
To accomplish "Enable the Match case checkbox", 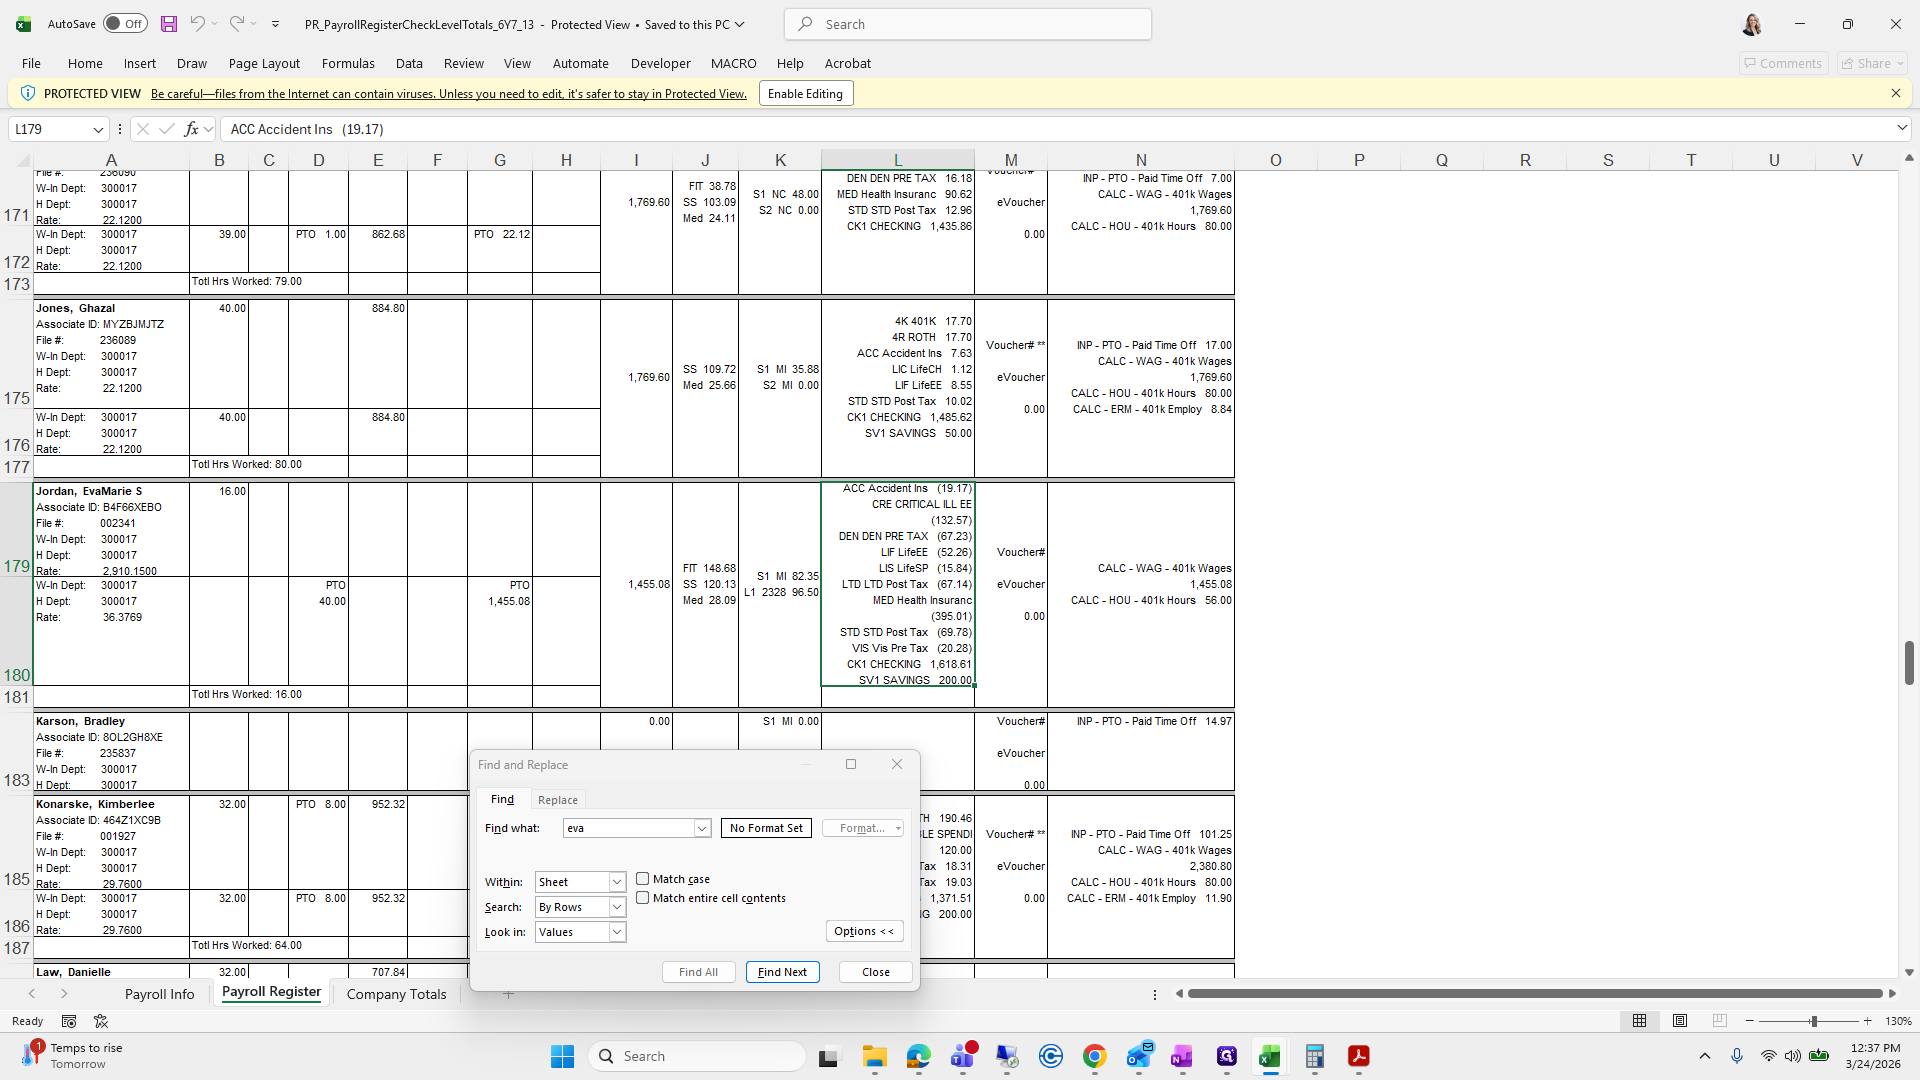I will click(x=643, y=879).
